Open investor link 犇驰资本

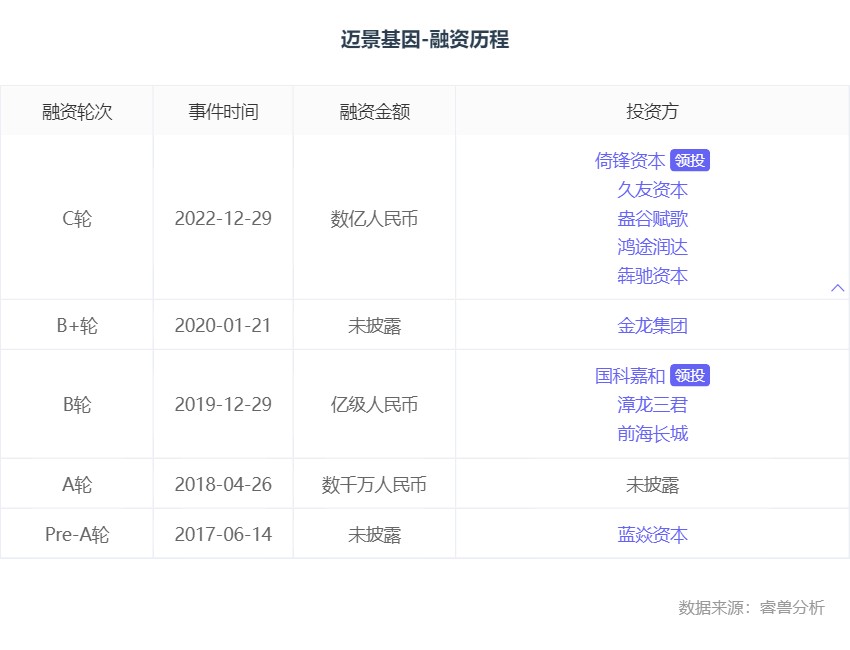pyautogui.click(x=652, y=276)
